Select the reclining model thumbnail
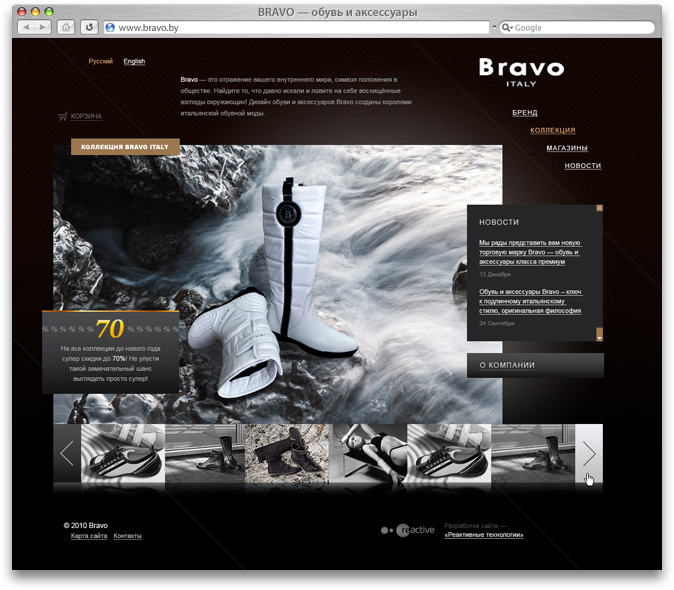Screen dimensions: 674x590 [x=368, y=453]
